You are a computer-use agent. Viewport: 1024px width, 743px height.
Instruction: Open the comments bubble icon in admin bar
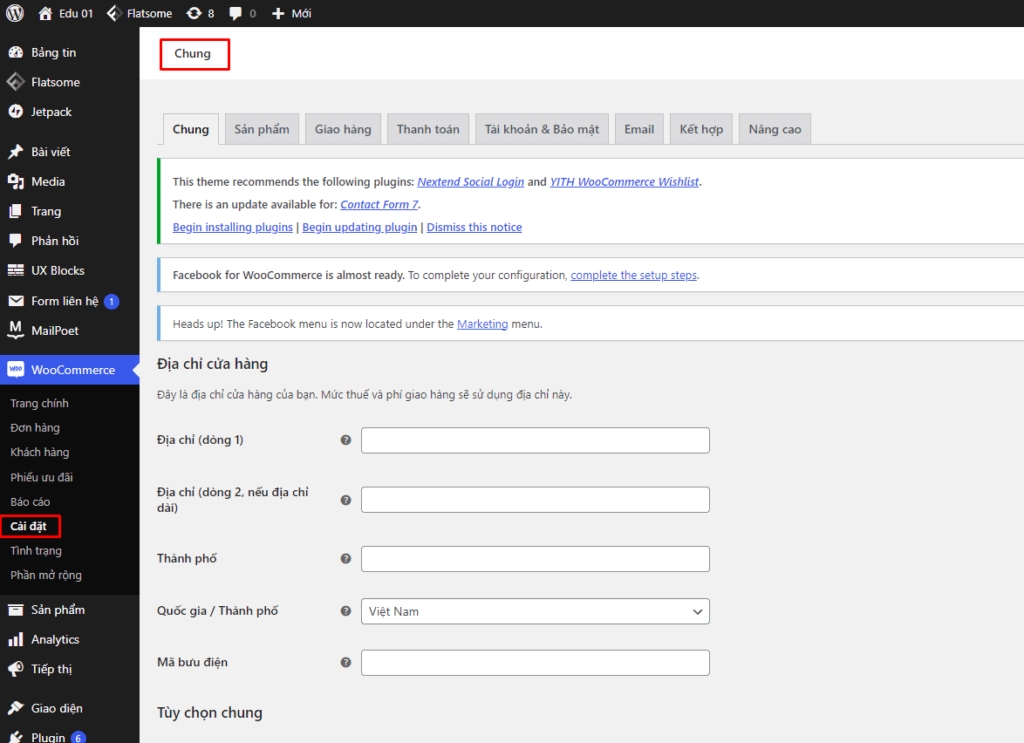pyautogui.click(x=235, y=13)
